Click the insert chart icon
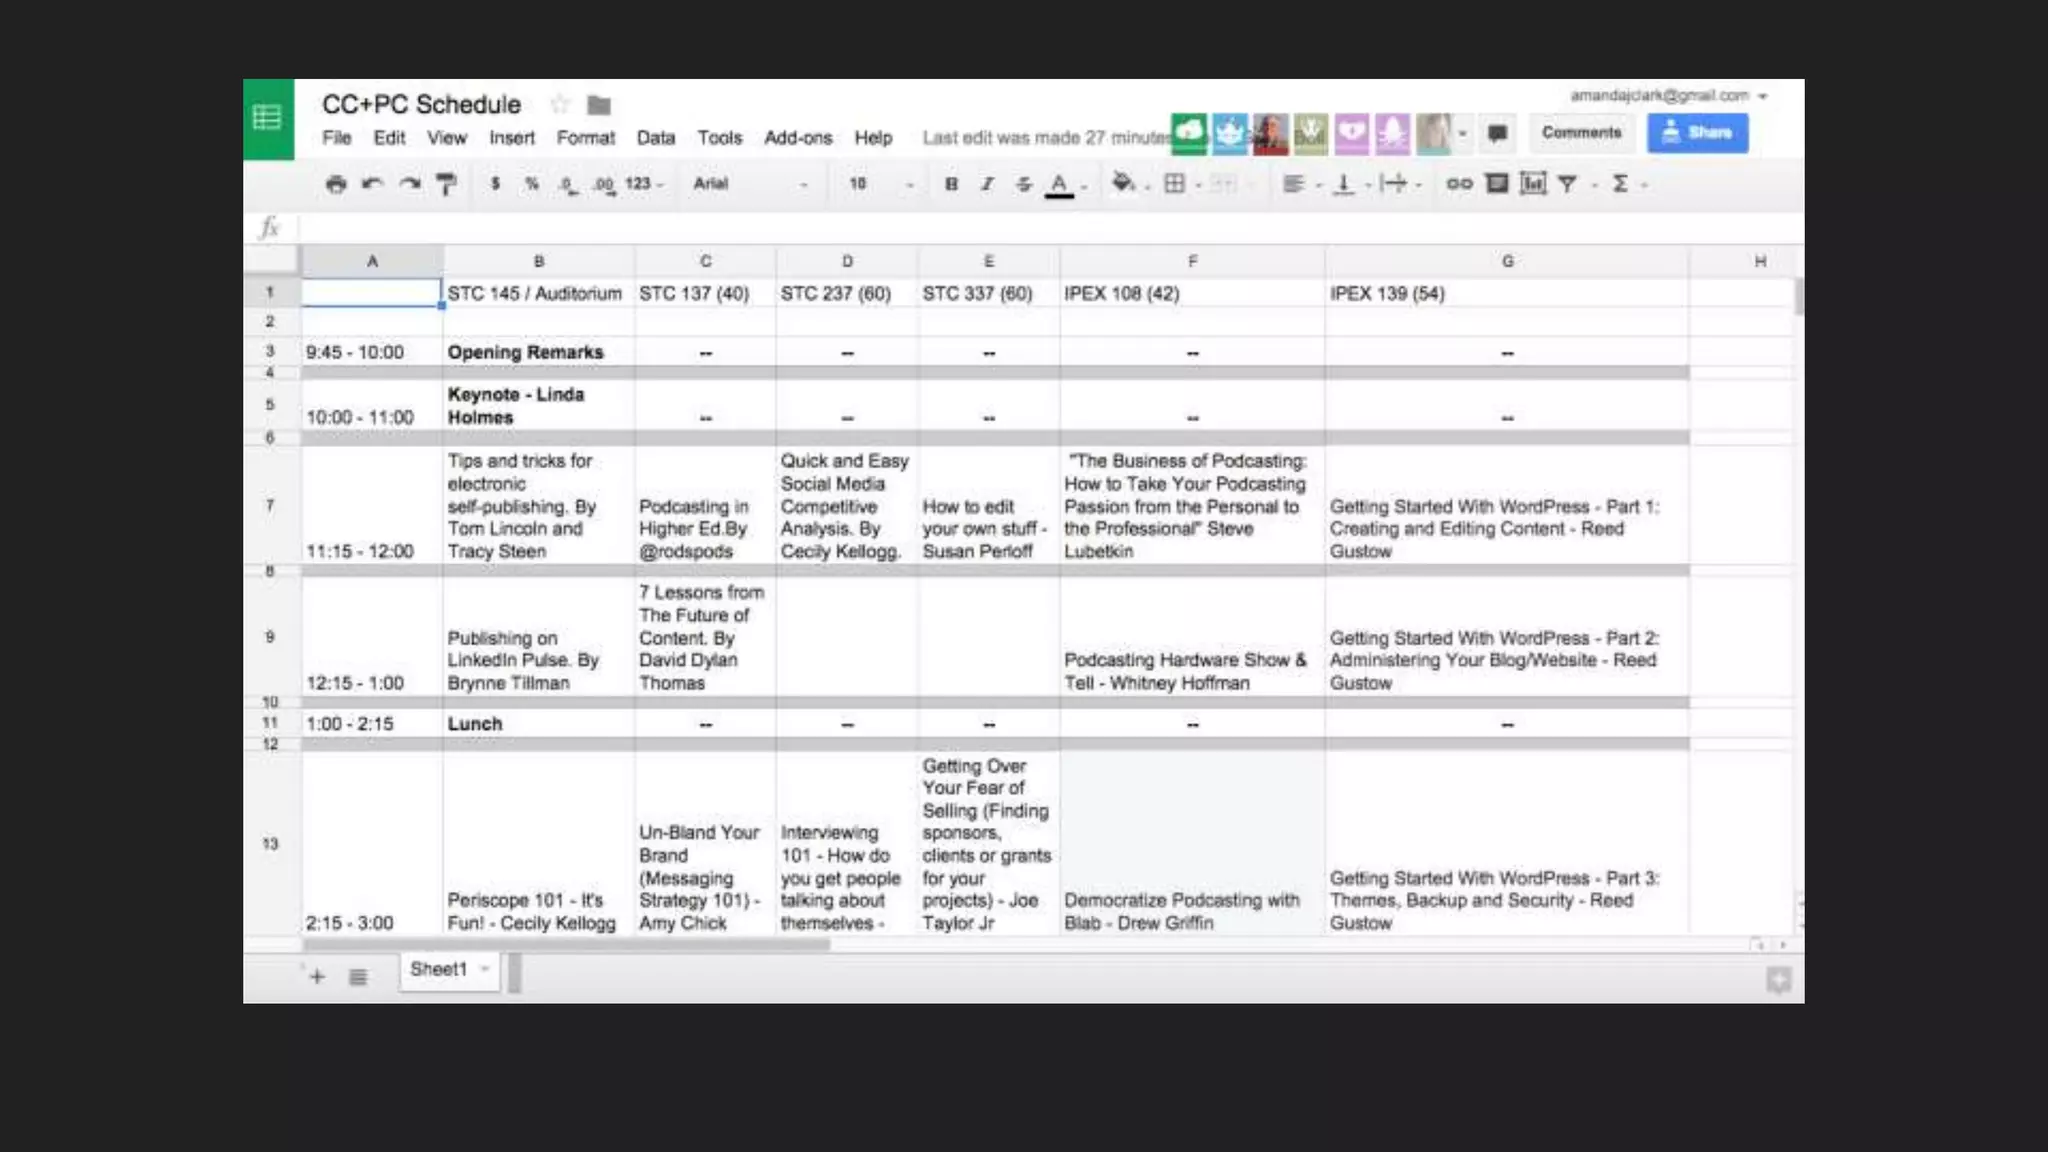 point(1532,184)
